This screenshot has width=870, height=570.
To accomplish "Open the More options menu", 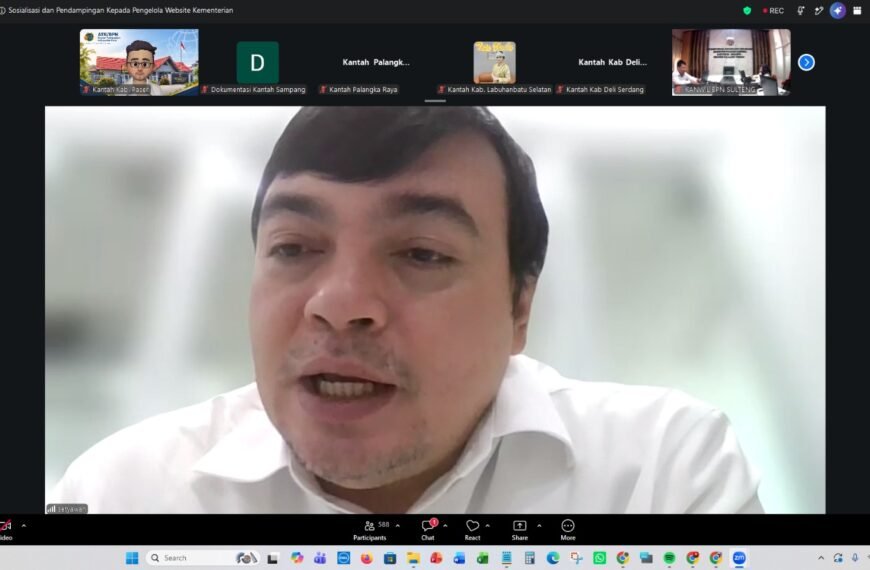I will point(568,530).
